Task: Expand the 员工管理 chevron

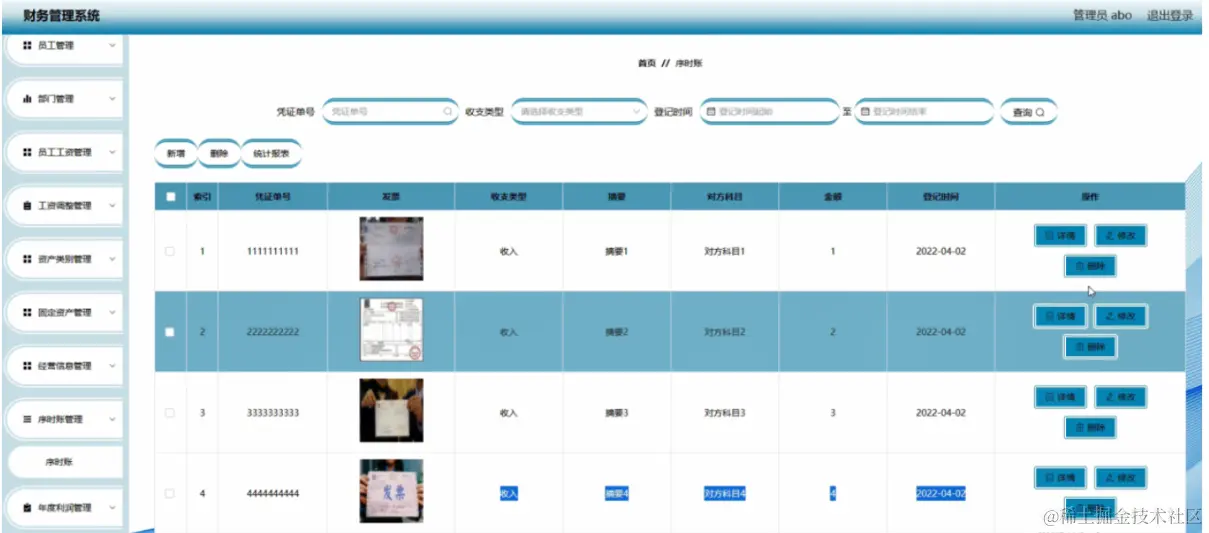Action: (x=112, y=45)
